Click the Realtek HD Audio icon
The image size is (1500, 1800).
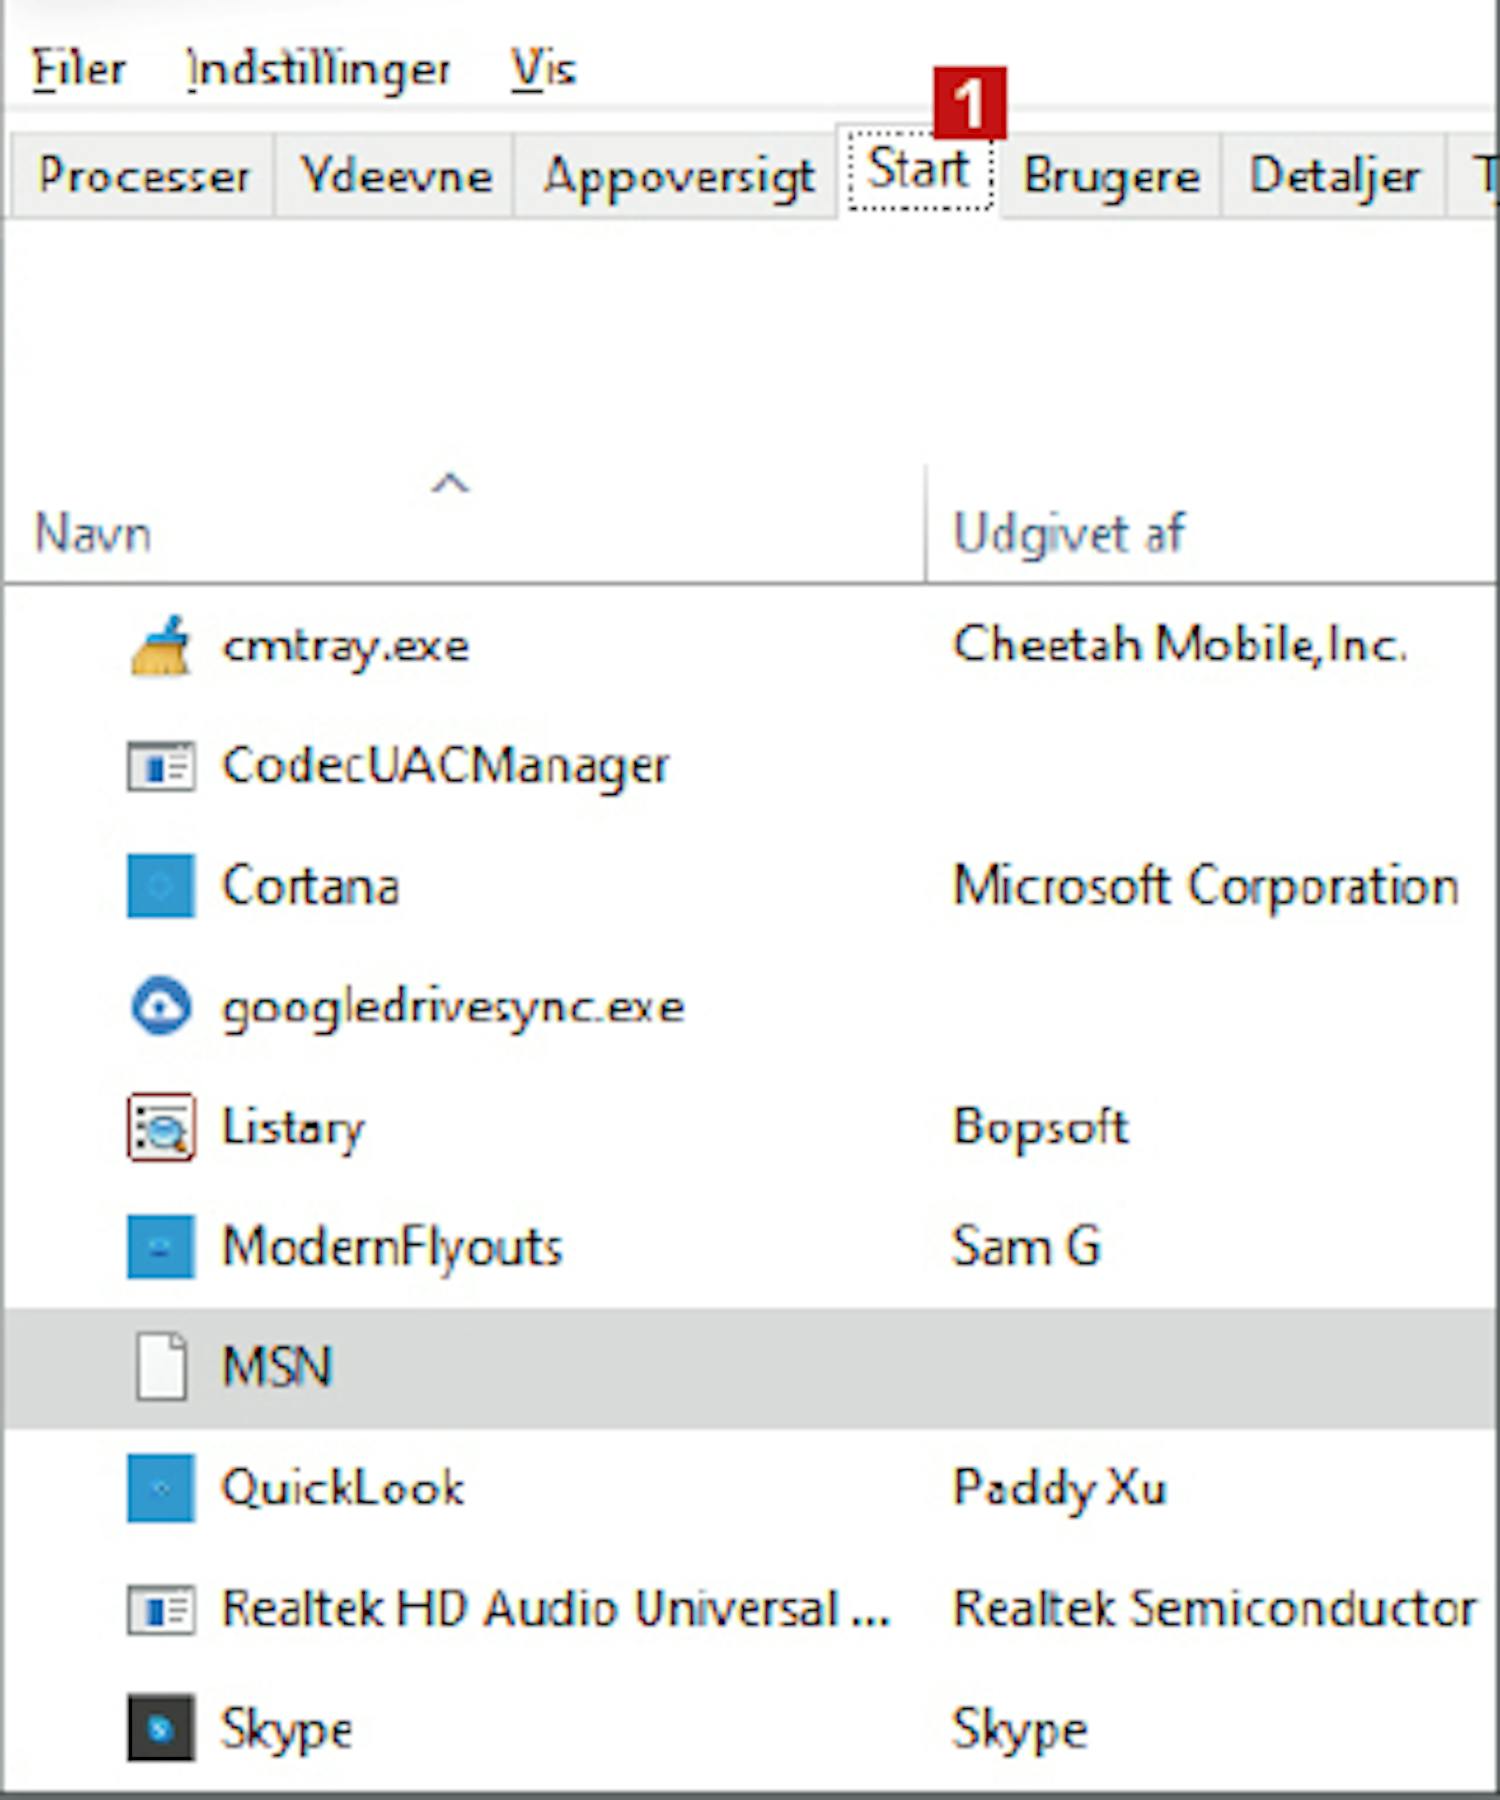[160, 1610]
